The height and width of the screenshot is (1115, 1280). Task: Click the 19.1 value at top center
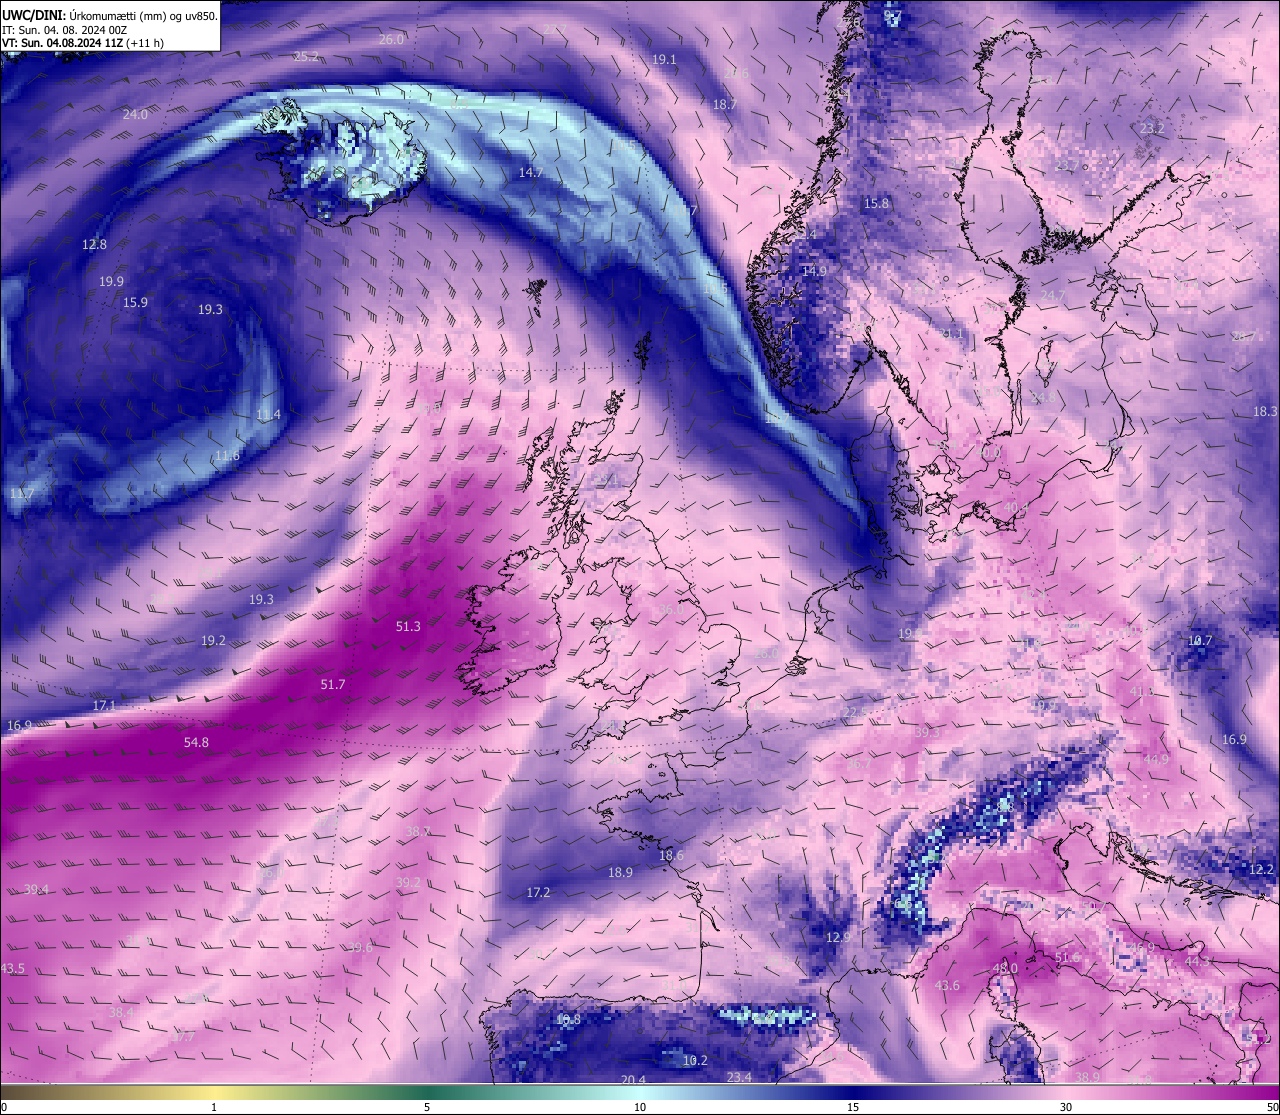pyautogui.click(x=664, y=59)
